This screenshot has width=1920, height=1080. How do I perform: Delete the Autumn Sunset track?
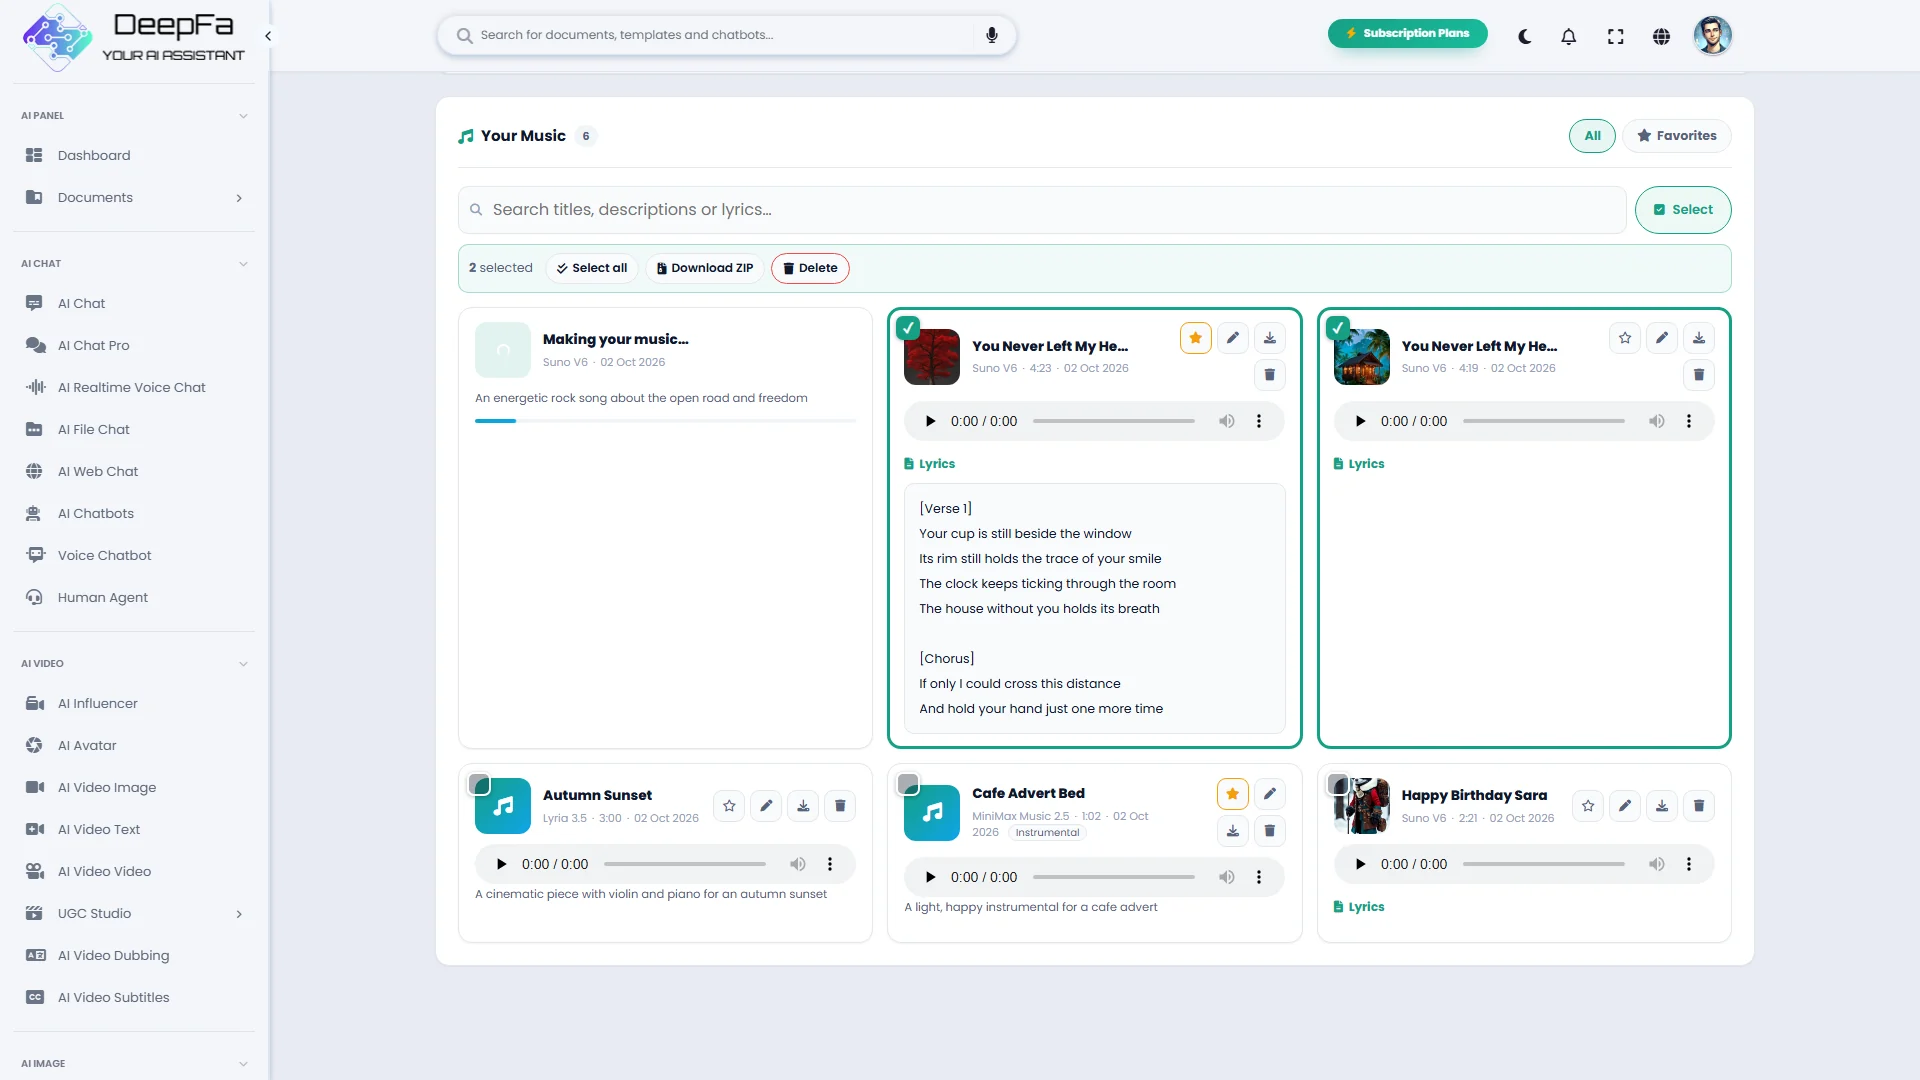pos(840,806)
